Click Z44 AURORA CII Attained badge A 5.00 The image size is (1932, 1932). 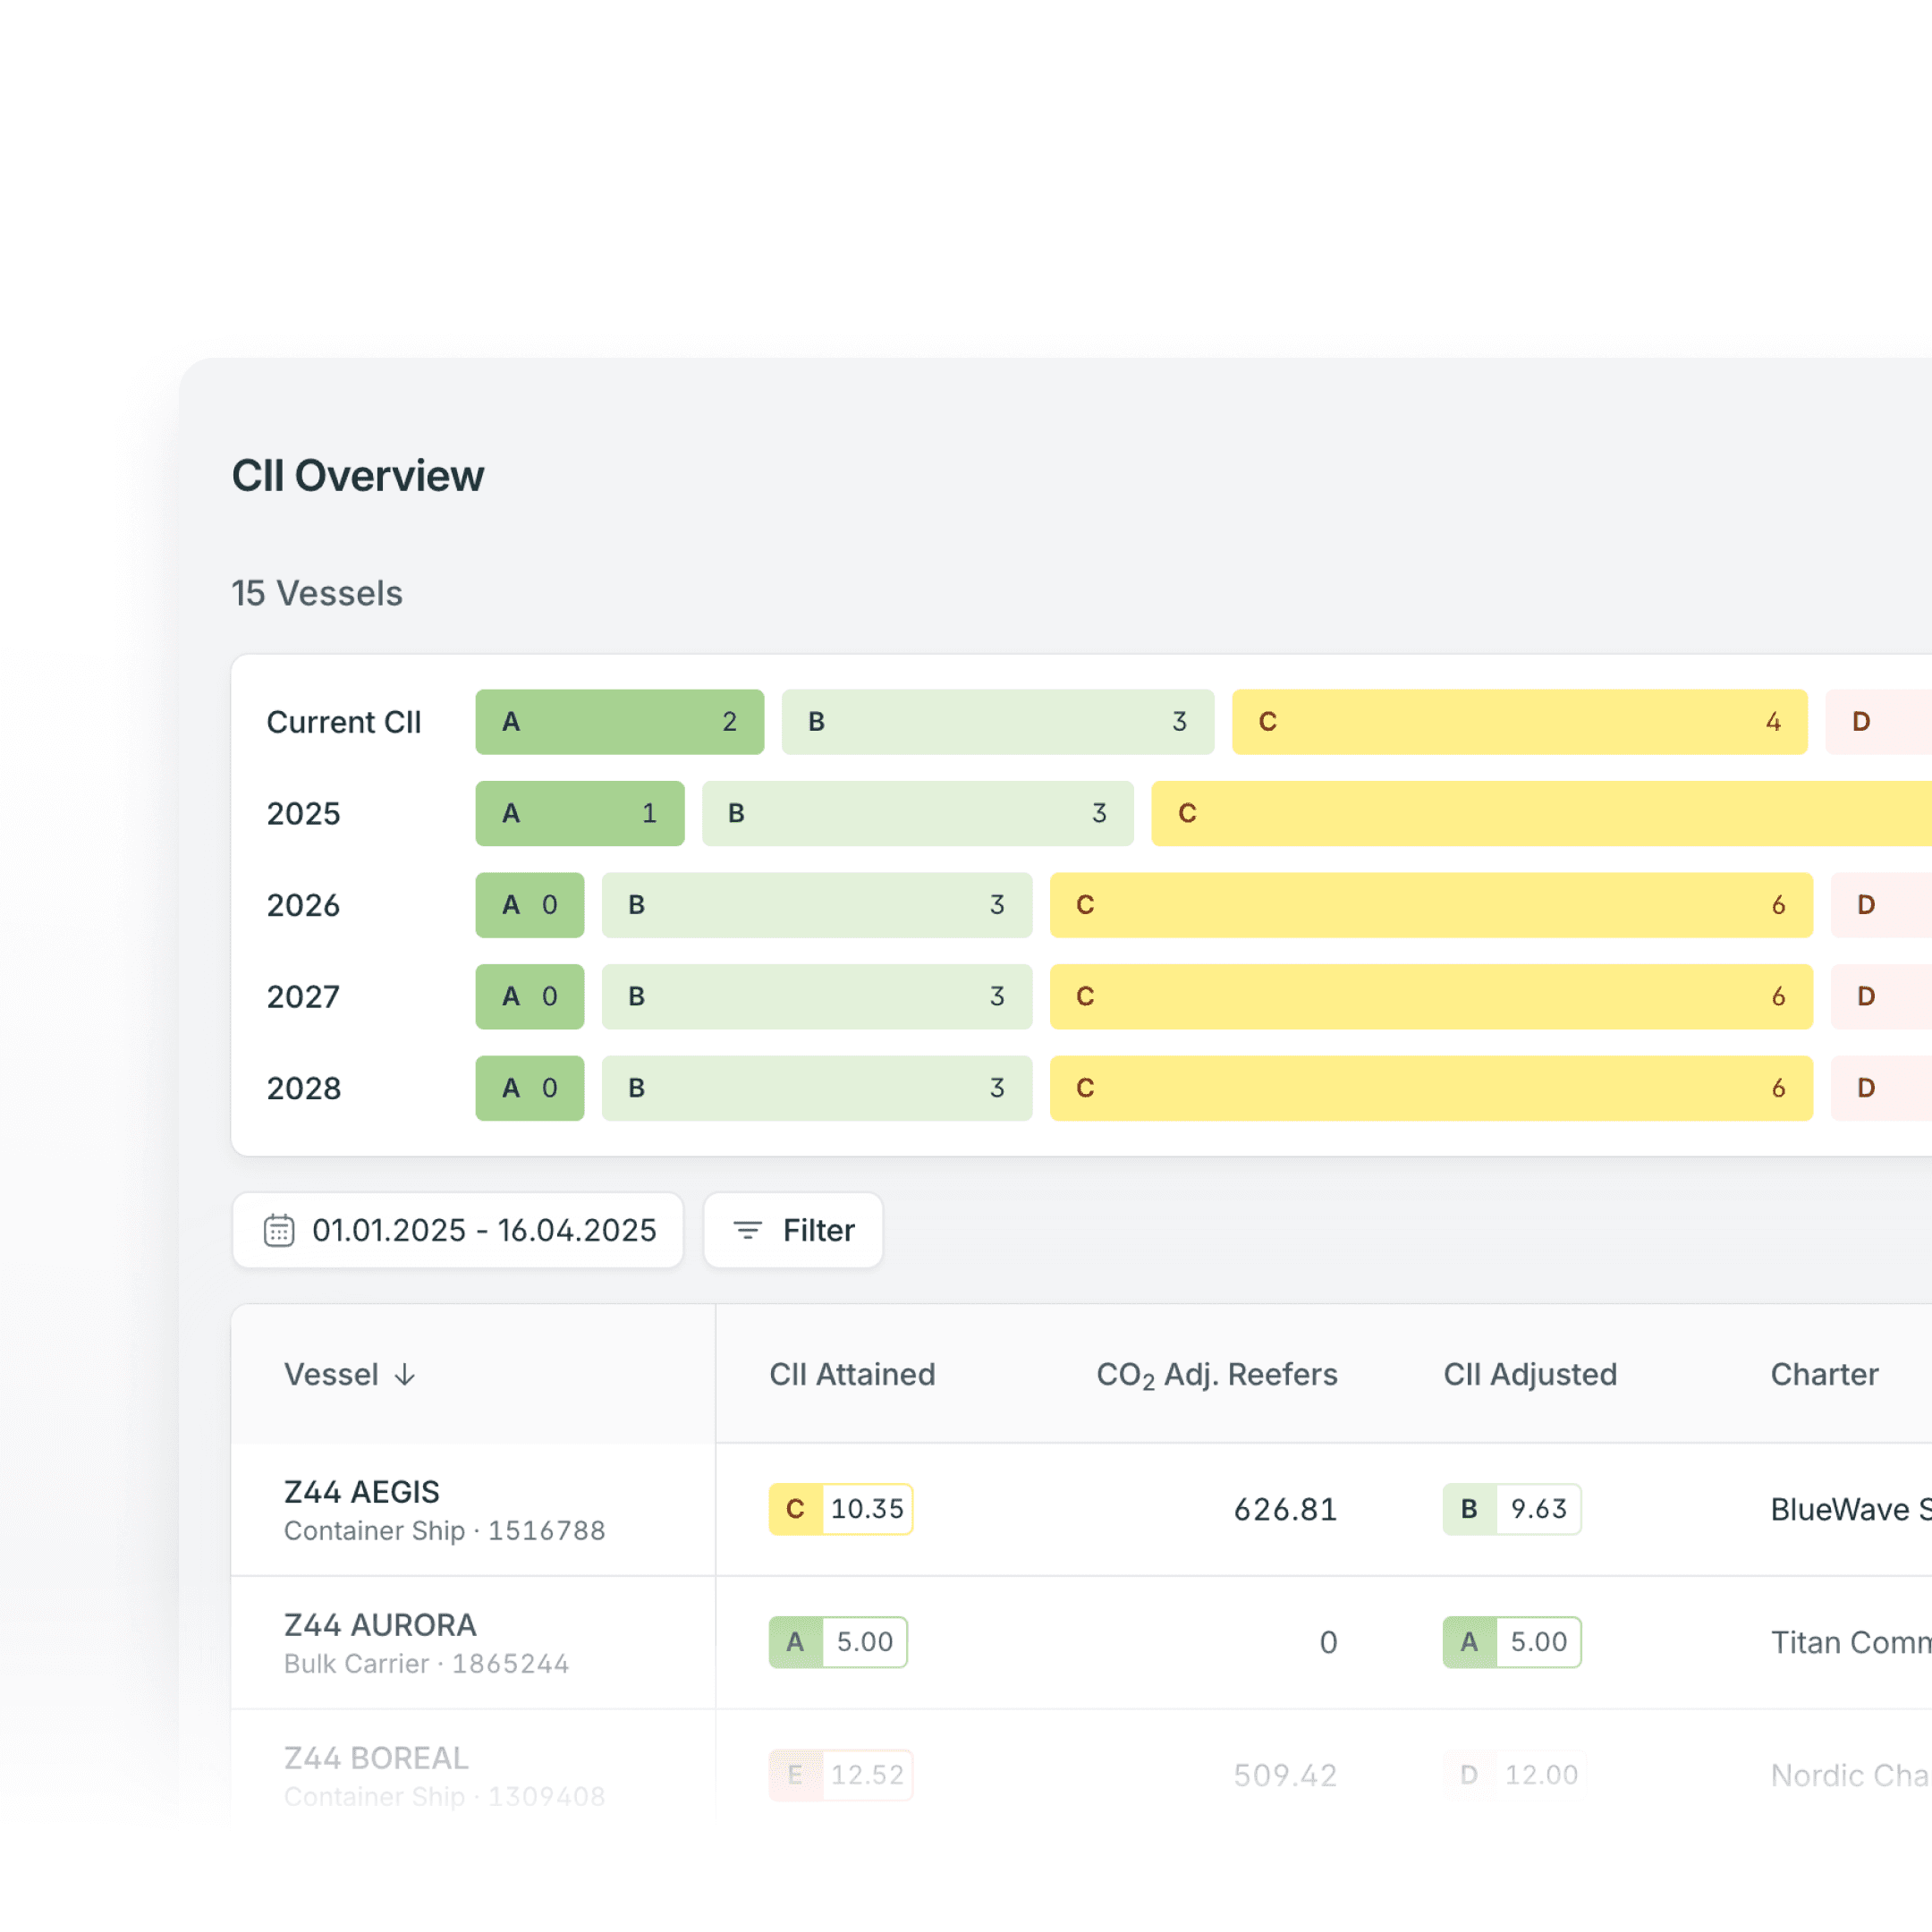coord(838,1642)
